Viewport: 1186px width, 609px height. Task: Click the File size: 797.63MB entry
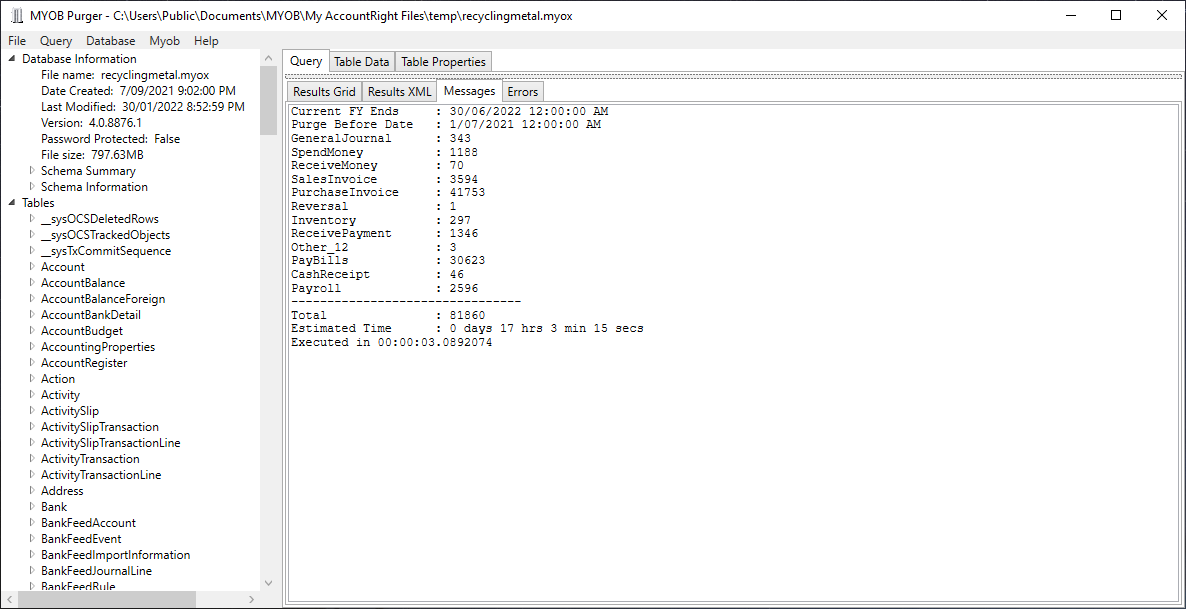click(x=92, y=155)
